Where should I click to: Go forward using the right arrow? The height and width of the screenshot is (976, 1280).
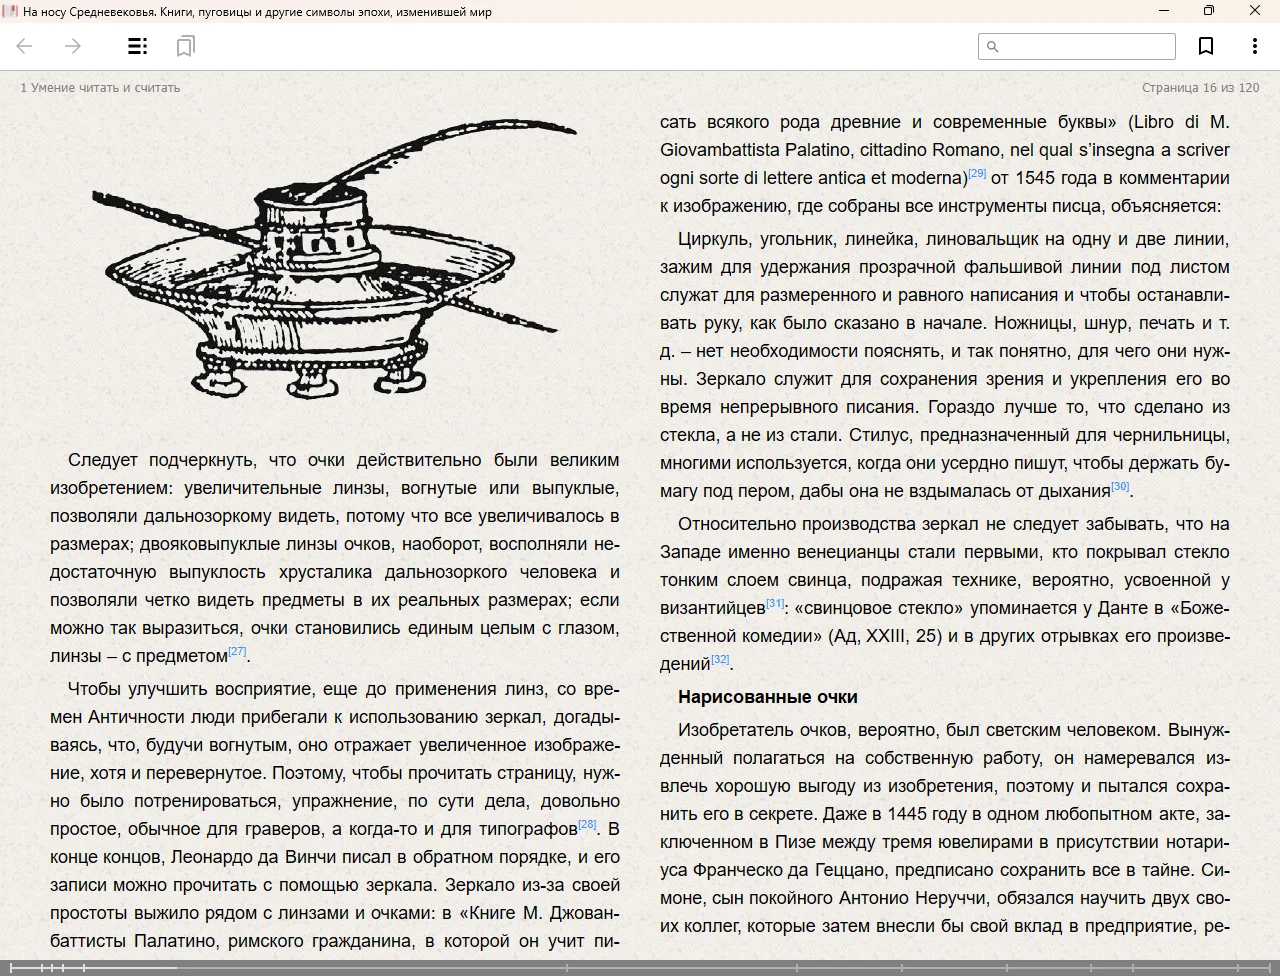[x=72, y=46]
